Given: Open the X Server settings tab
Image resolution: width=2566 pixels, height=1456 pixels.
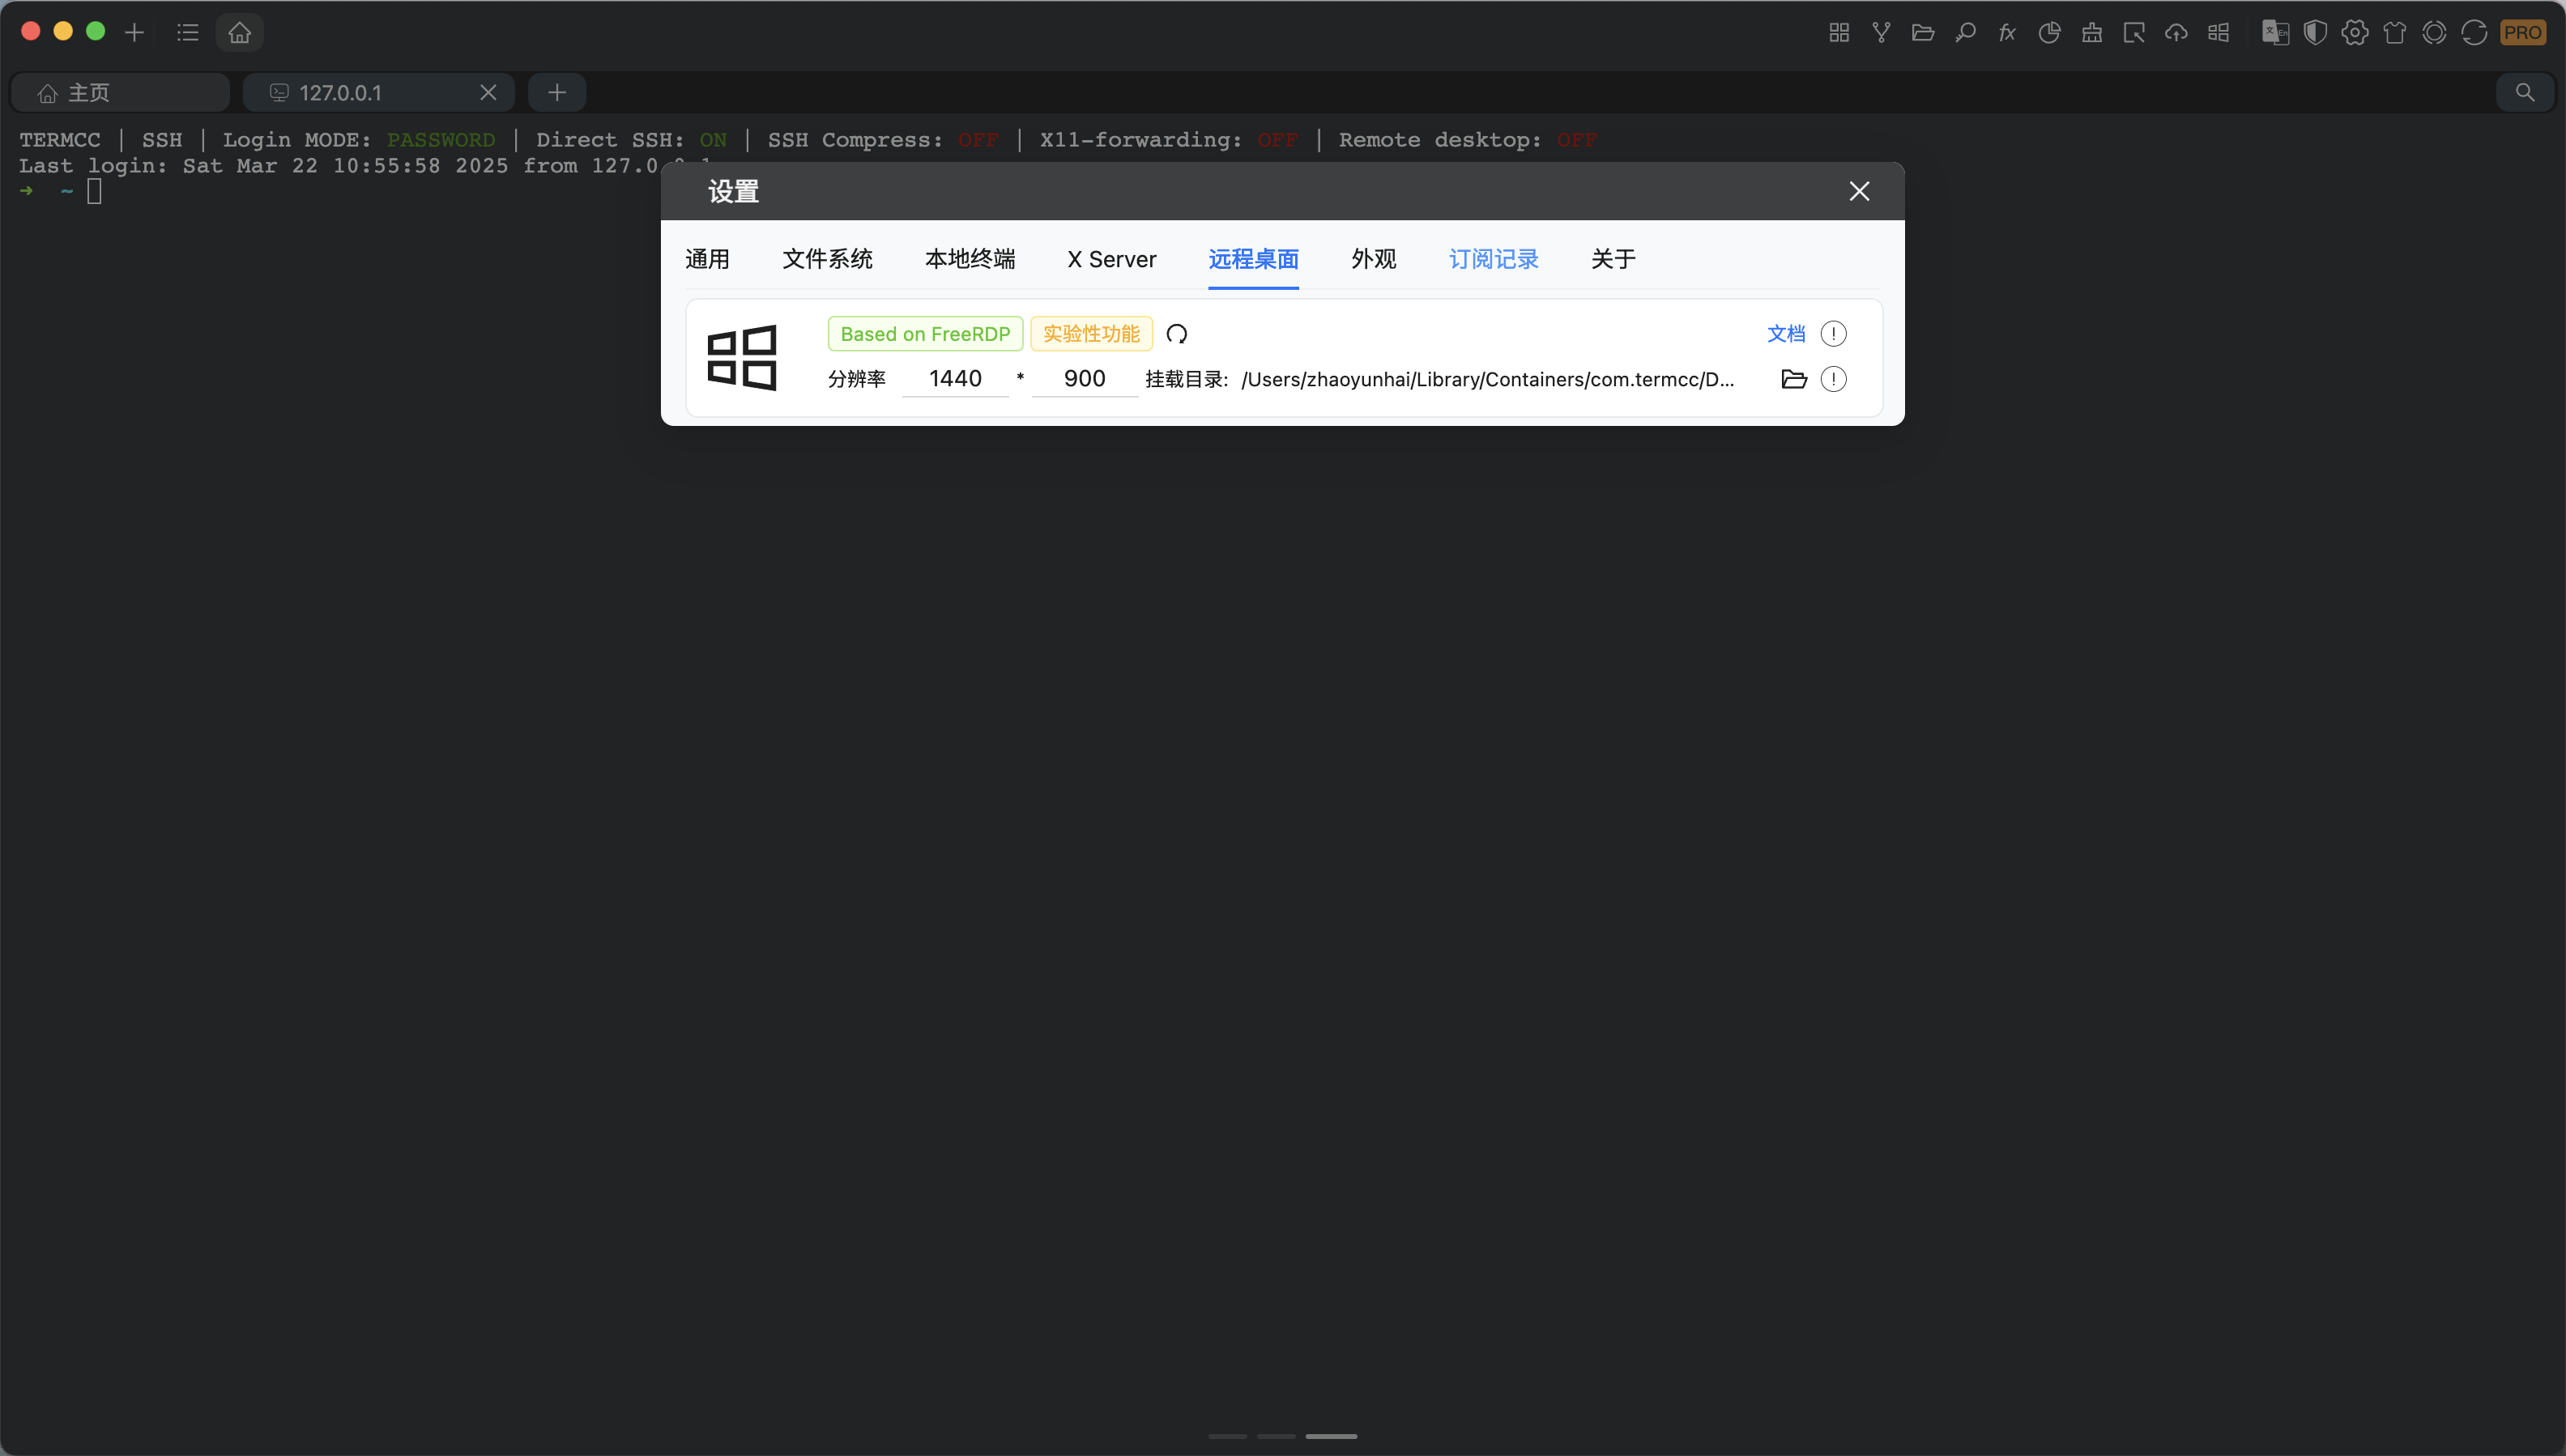Looking at the screenshot, I should point(1112,259).
